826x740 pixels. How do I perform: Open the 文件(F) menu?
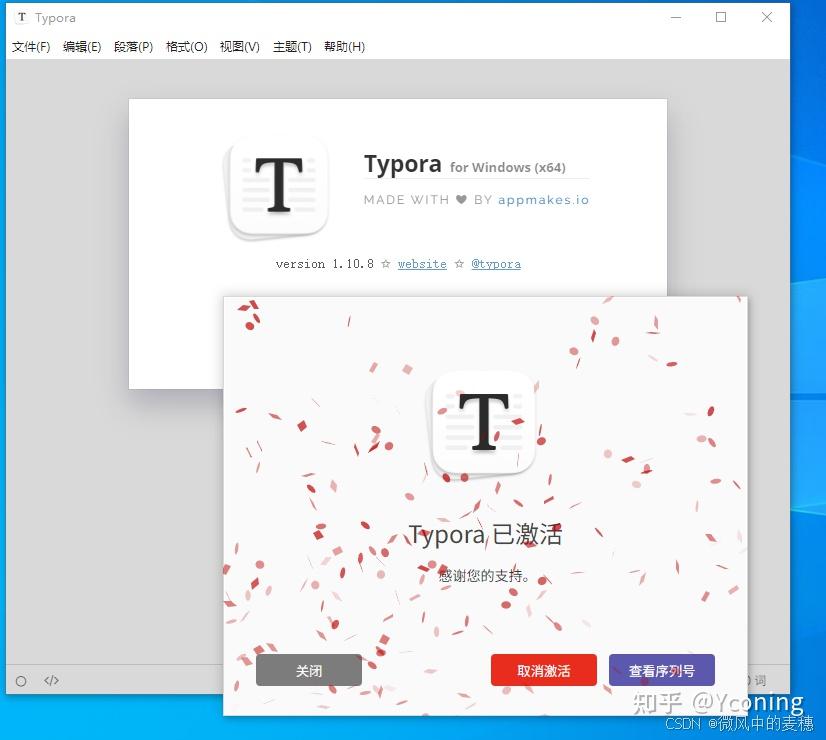point(31,46)
